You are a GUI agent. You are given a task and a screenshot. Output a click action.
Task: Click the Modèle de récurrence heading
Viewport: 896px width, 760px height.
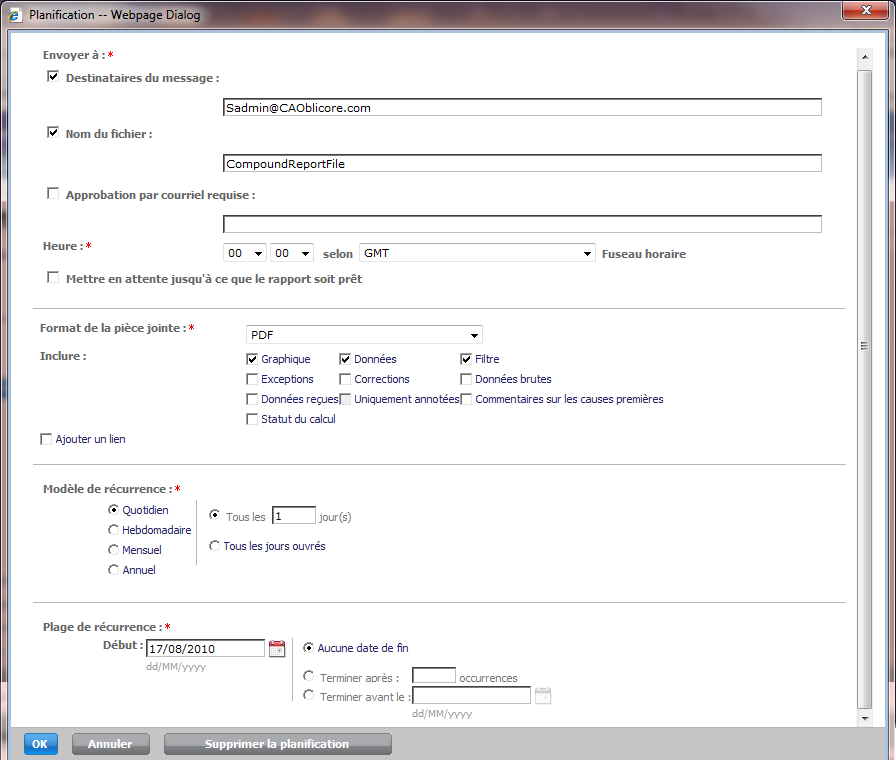105,489
